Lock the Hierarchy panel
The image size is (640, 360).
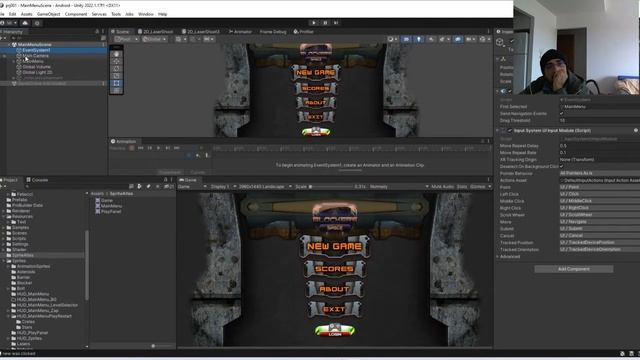(x=97, y=31)
